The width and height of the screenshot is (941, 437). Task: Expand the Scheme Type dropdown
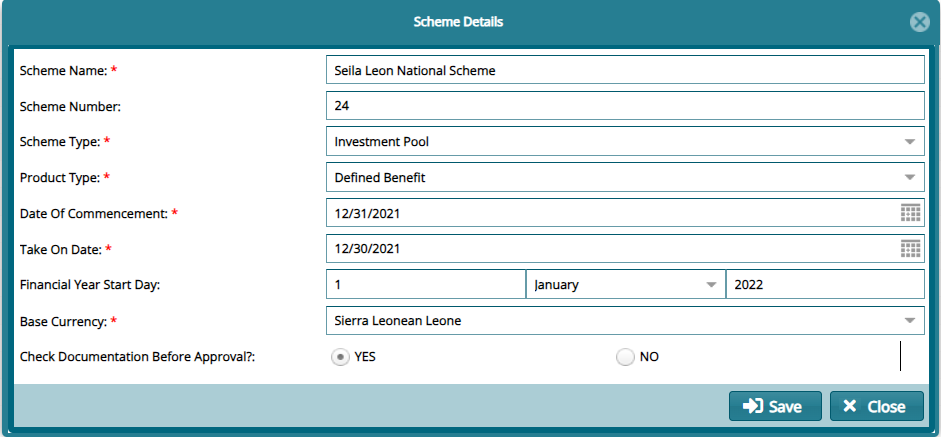pos(909,142)
